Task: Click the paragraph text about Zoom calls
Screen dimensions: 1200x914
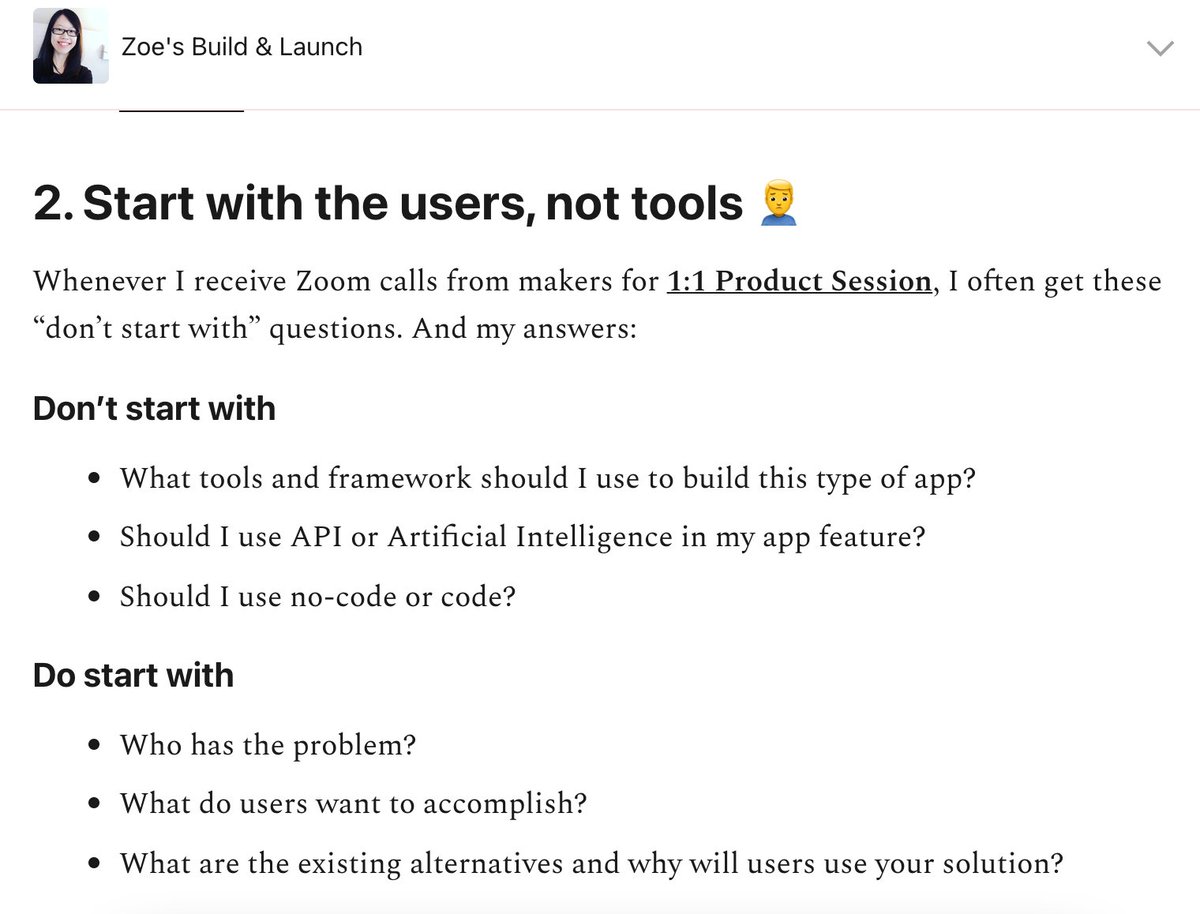Action: [597, 304]
